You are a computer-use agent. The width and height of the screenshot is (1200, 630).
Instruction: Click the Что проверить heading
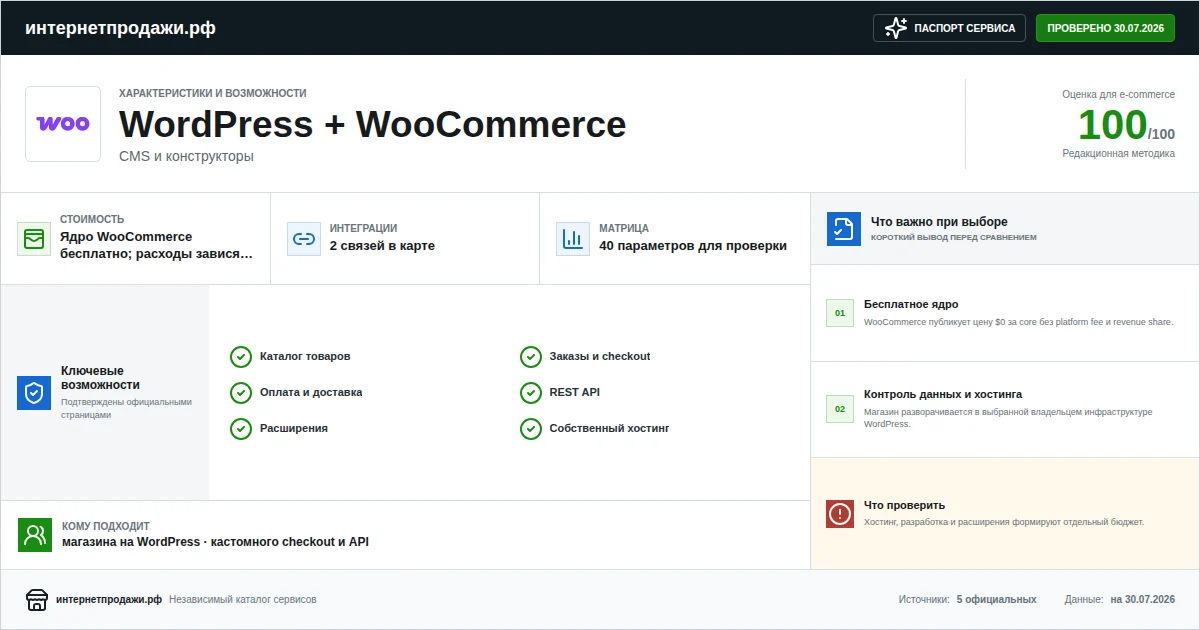pyautogui.click(x=904, y=506)
